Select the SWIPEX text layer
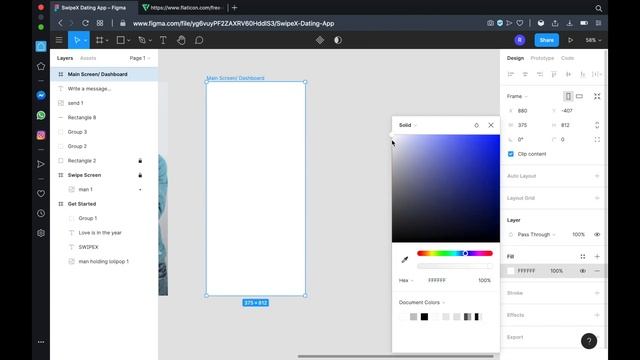The image size is (640, 360). point(104,247)
